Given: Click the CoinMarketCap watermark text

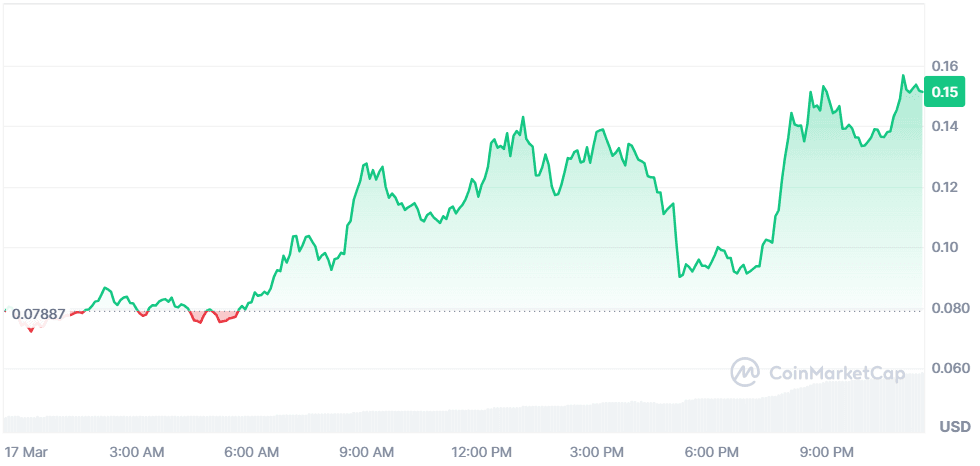Looking at the screenshot, I should [x=835, y=373].
